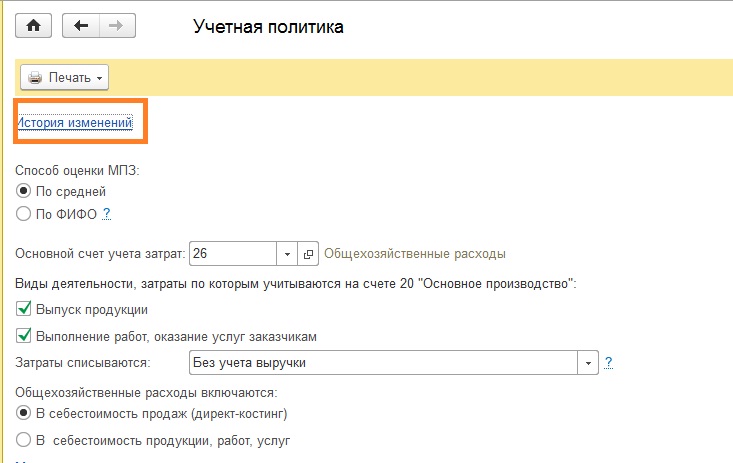This screenshot has width=733, height=463.
Task: Select По ФИФО radio option
Action: (23, 214)
